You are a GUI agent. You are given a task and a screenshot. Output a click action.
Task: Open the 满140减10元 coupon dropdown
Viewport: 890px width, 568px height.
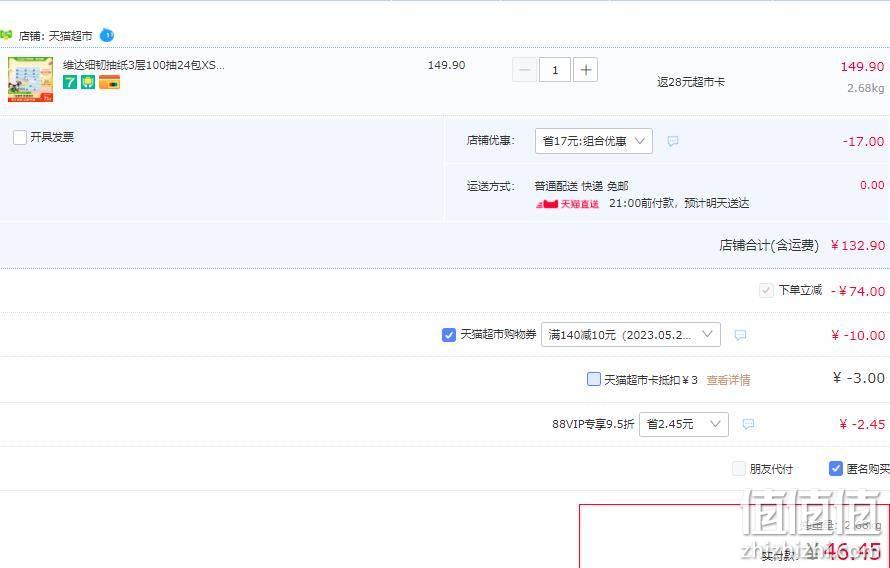click(x=631, y=335)
